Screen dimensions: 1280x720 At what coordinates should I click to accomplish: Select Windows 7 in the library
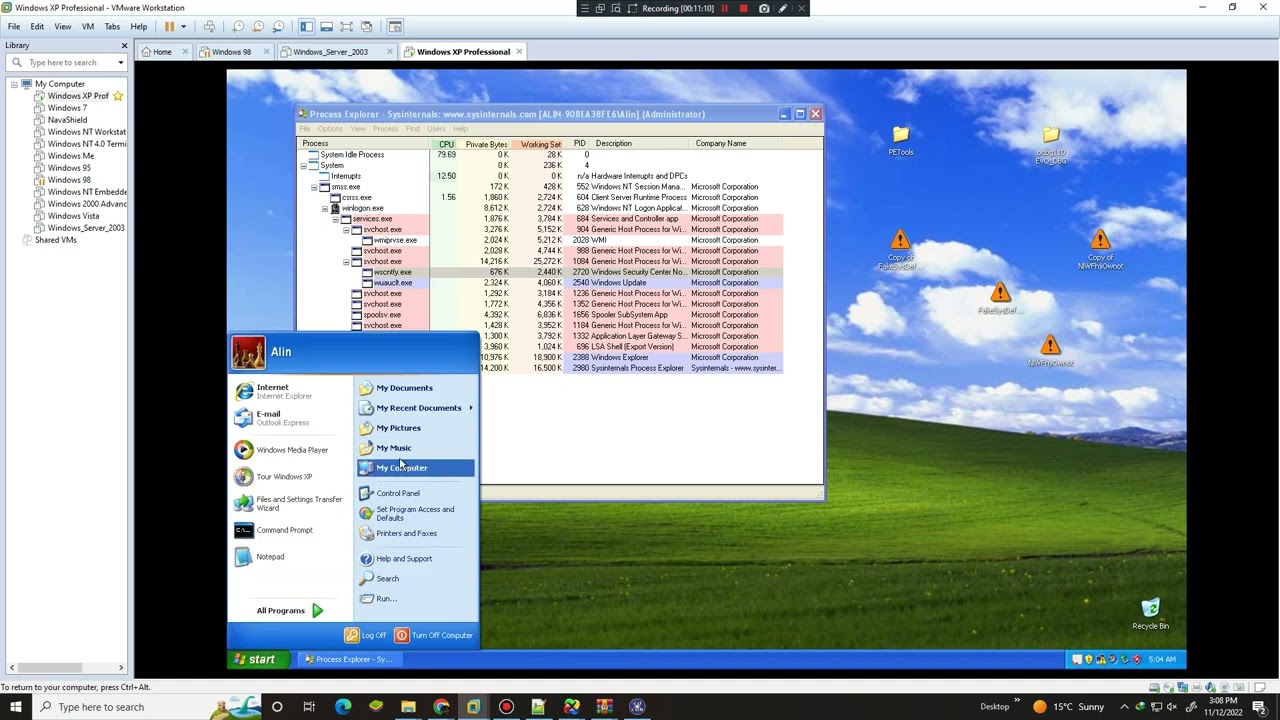[x=67, y=108]
